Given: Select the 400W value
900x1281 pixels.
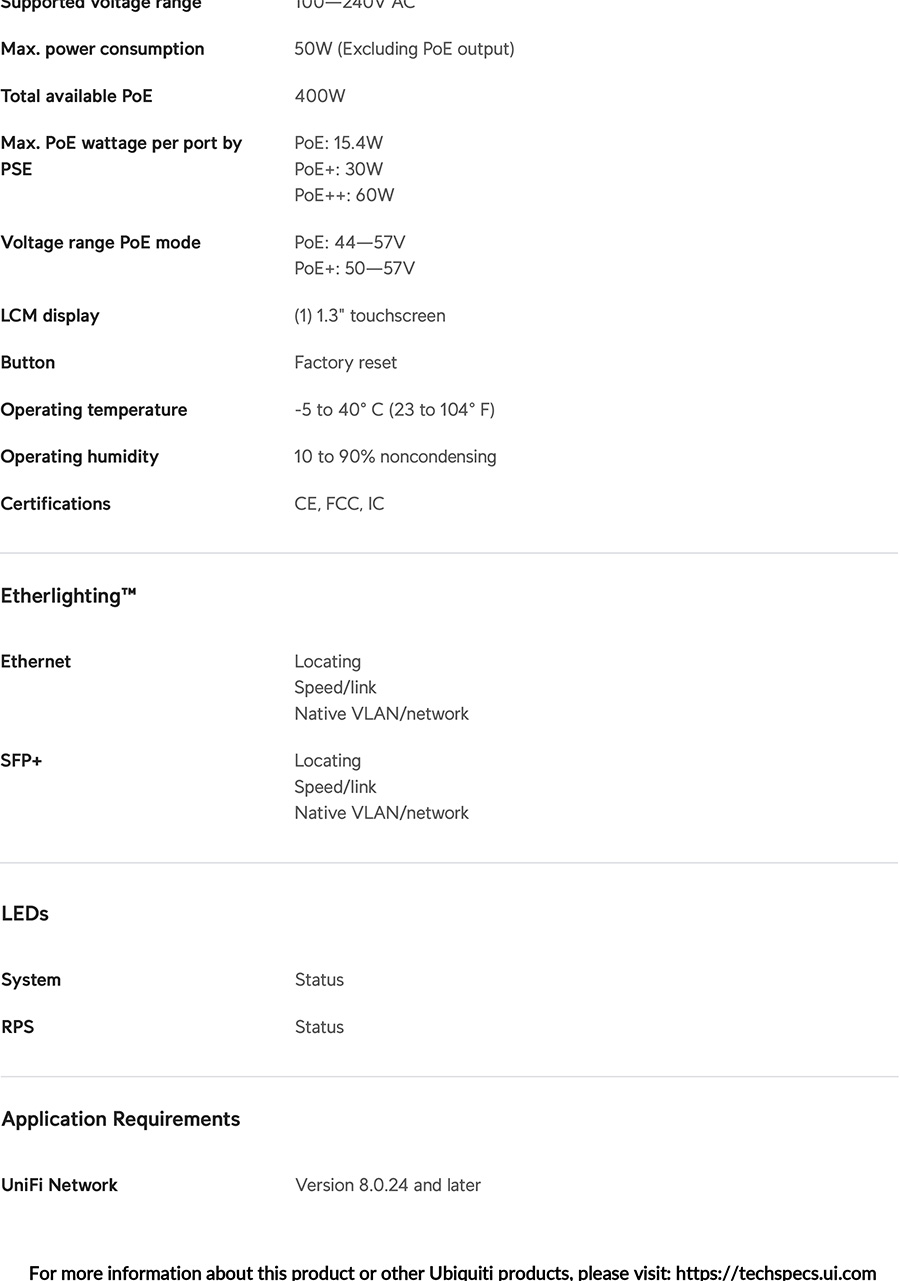Looking at the screenshot, I should (x=320, y=96).
